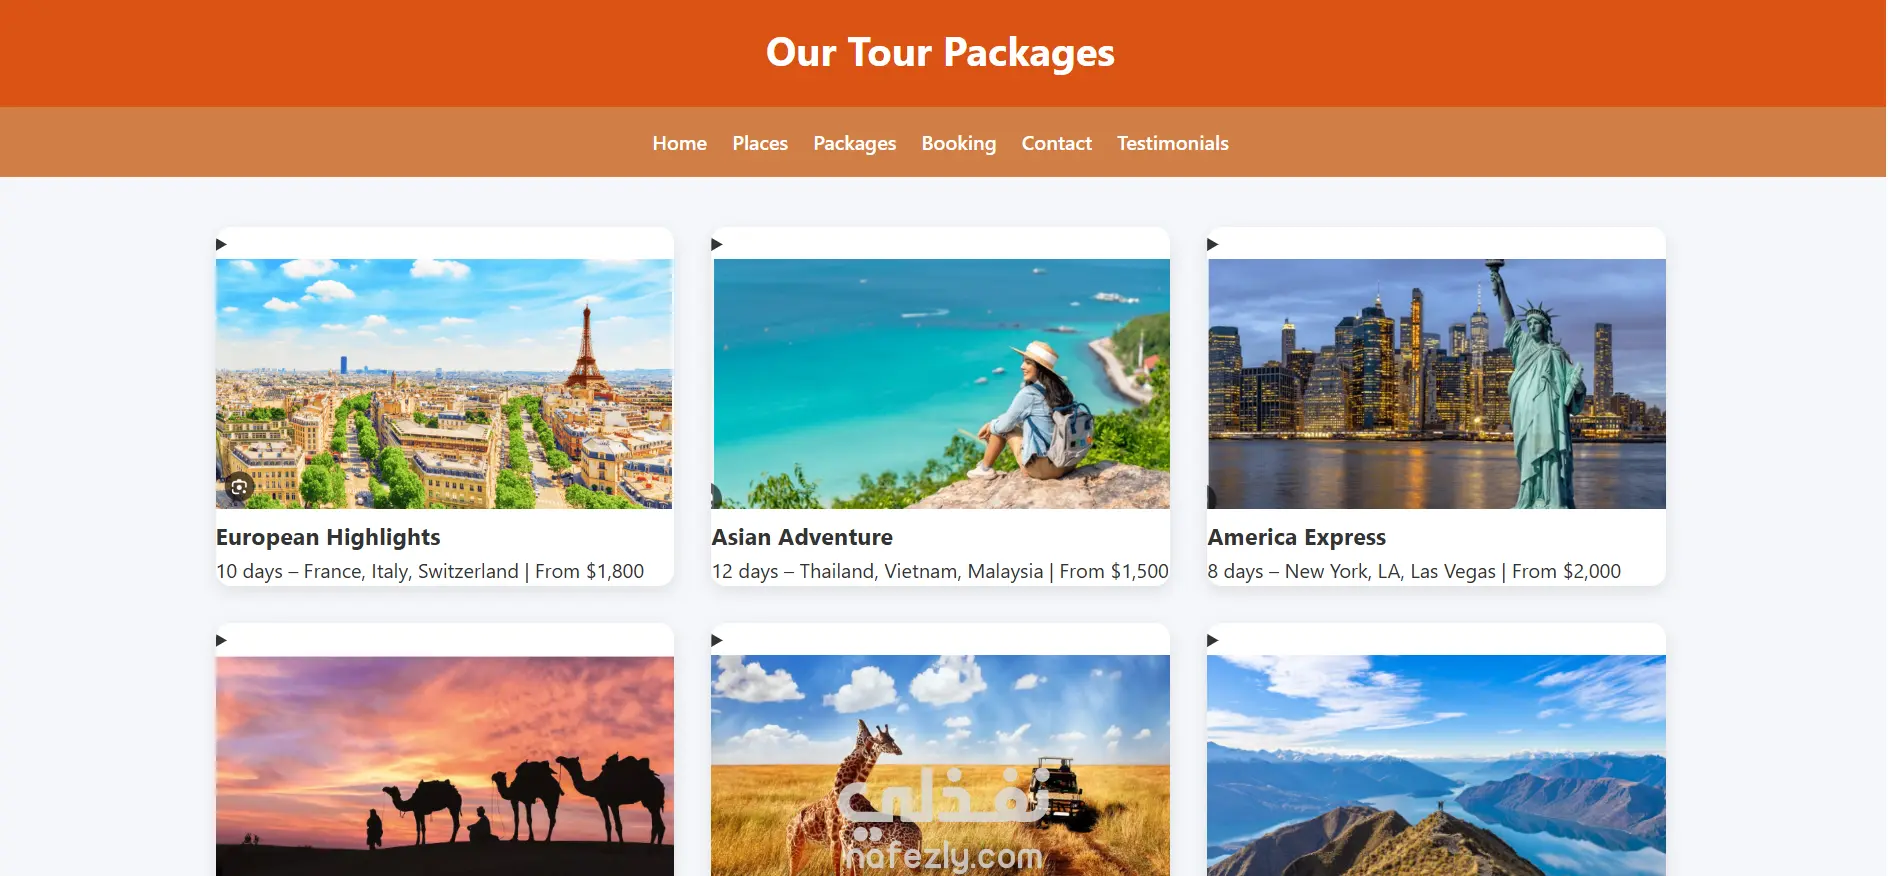This screenshot has height=876, width=1888.
Task: Click the camels at sunset photo
Action: click(x=444, y=766)
